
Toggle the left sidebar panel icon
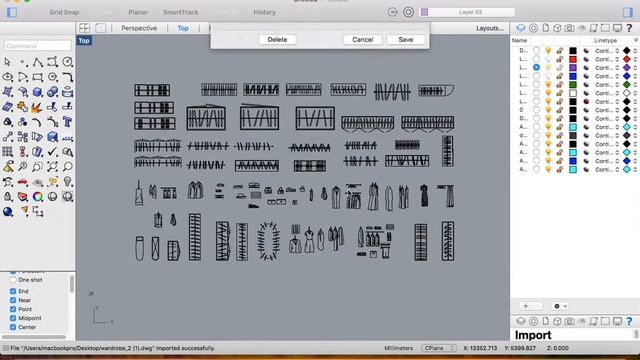12,12
